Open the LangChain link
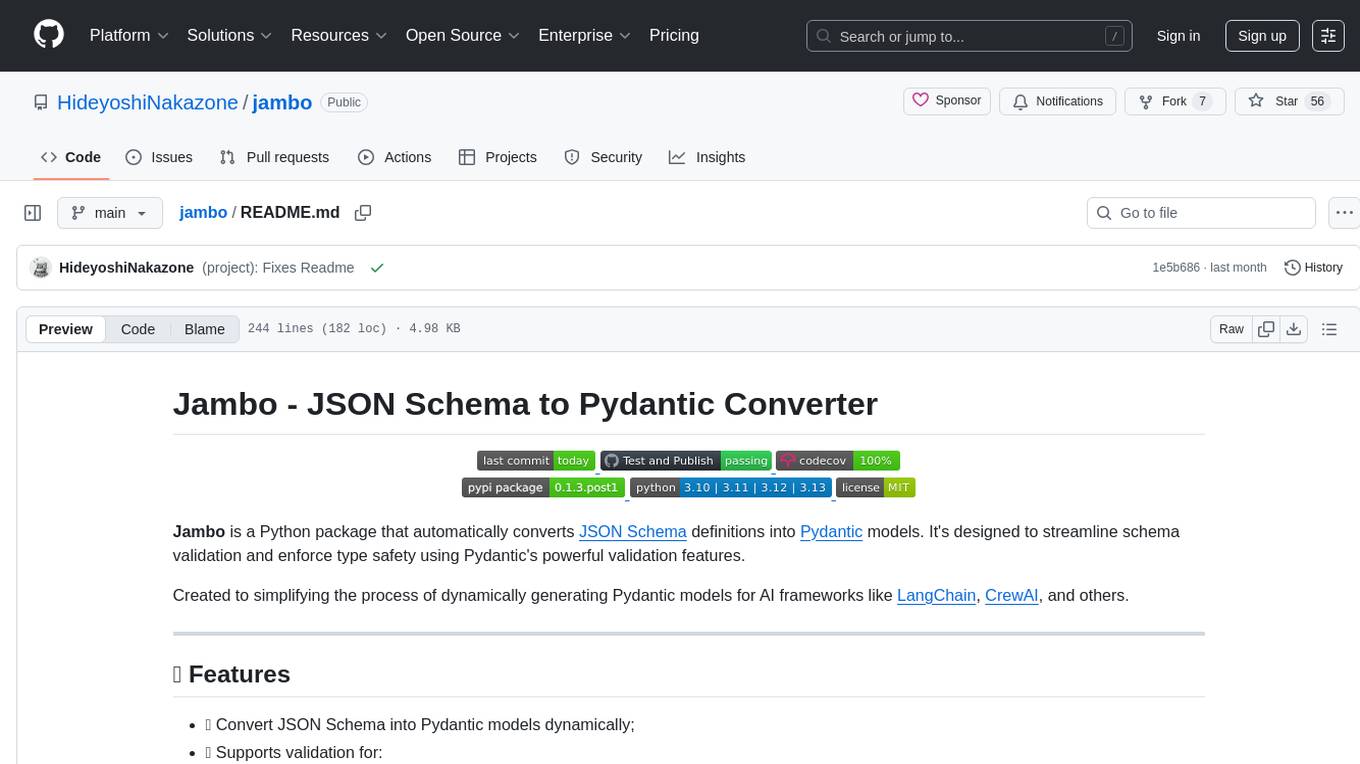The height and width of the screenshot is (764, 1360). point(936,595)
